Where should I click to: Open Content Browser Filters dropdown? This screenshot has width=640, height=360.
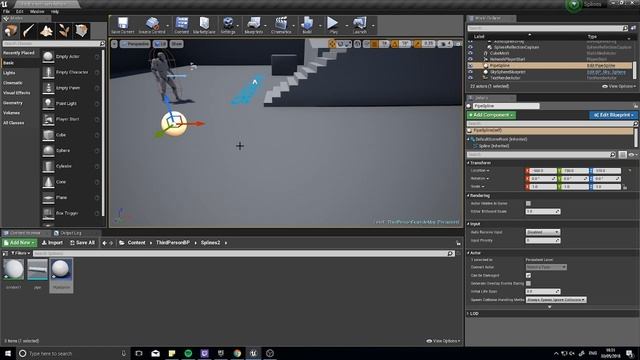[20, 253]
